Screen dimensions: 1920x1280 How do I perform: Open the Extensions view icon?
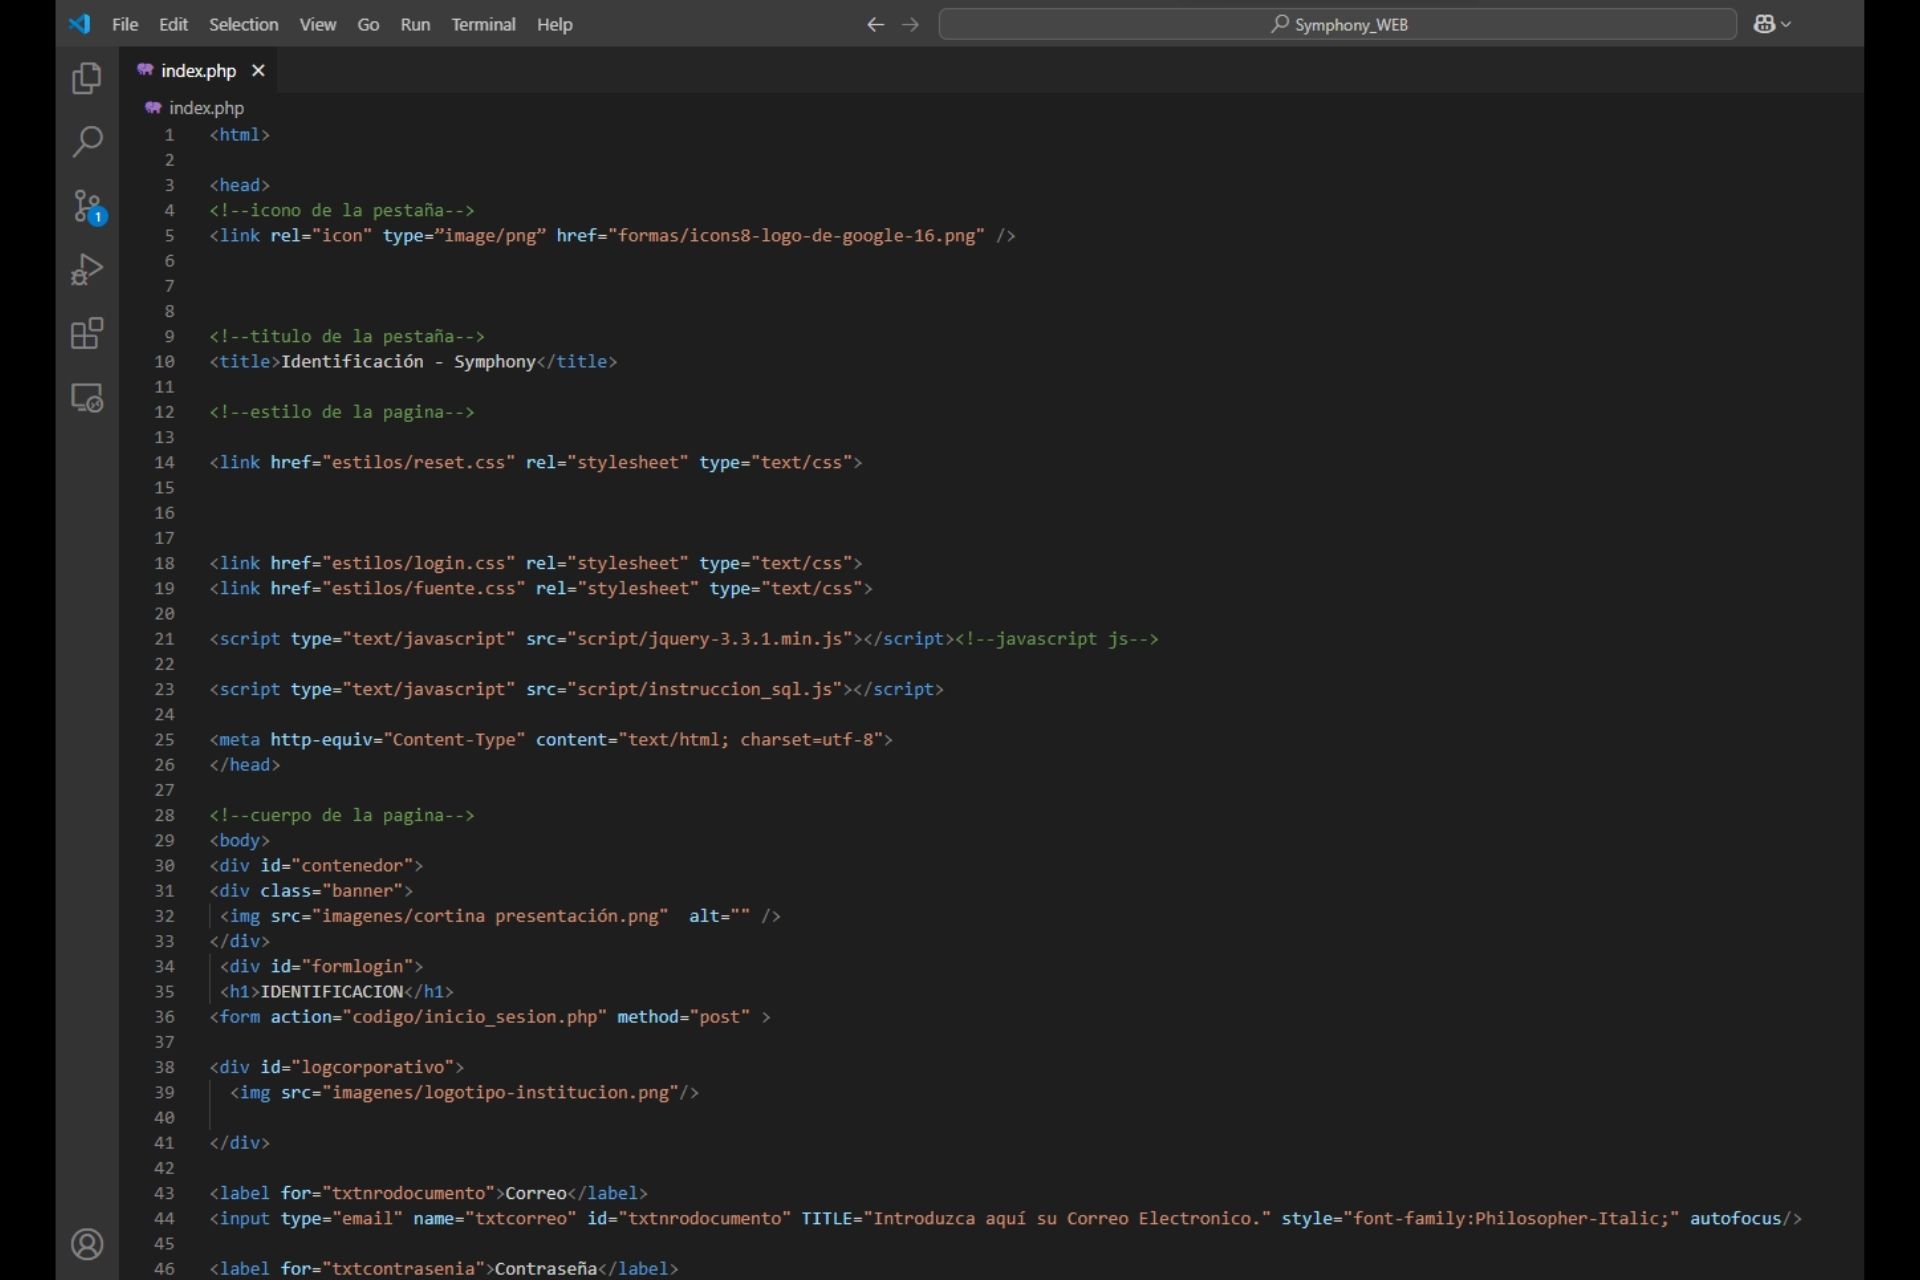tap(87, 333)
